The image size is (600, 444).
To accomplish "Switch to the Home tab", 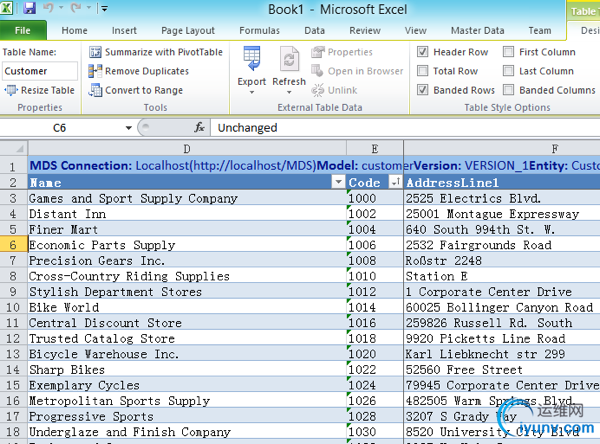I will [x=75, y=31].
